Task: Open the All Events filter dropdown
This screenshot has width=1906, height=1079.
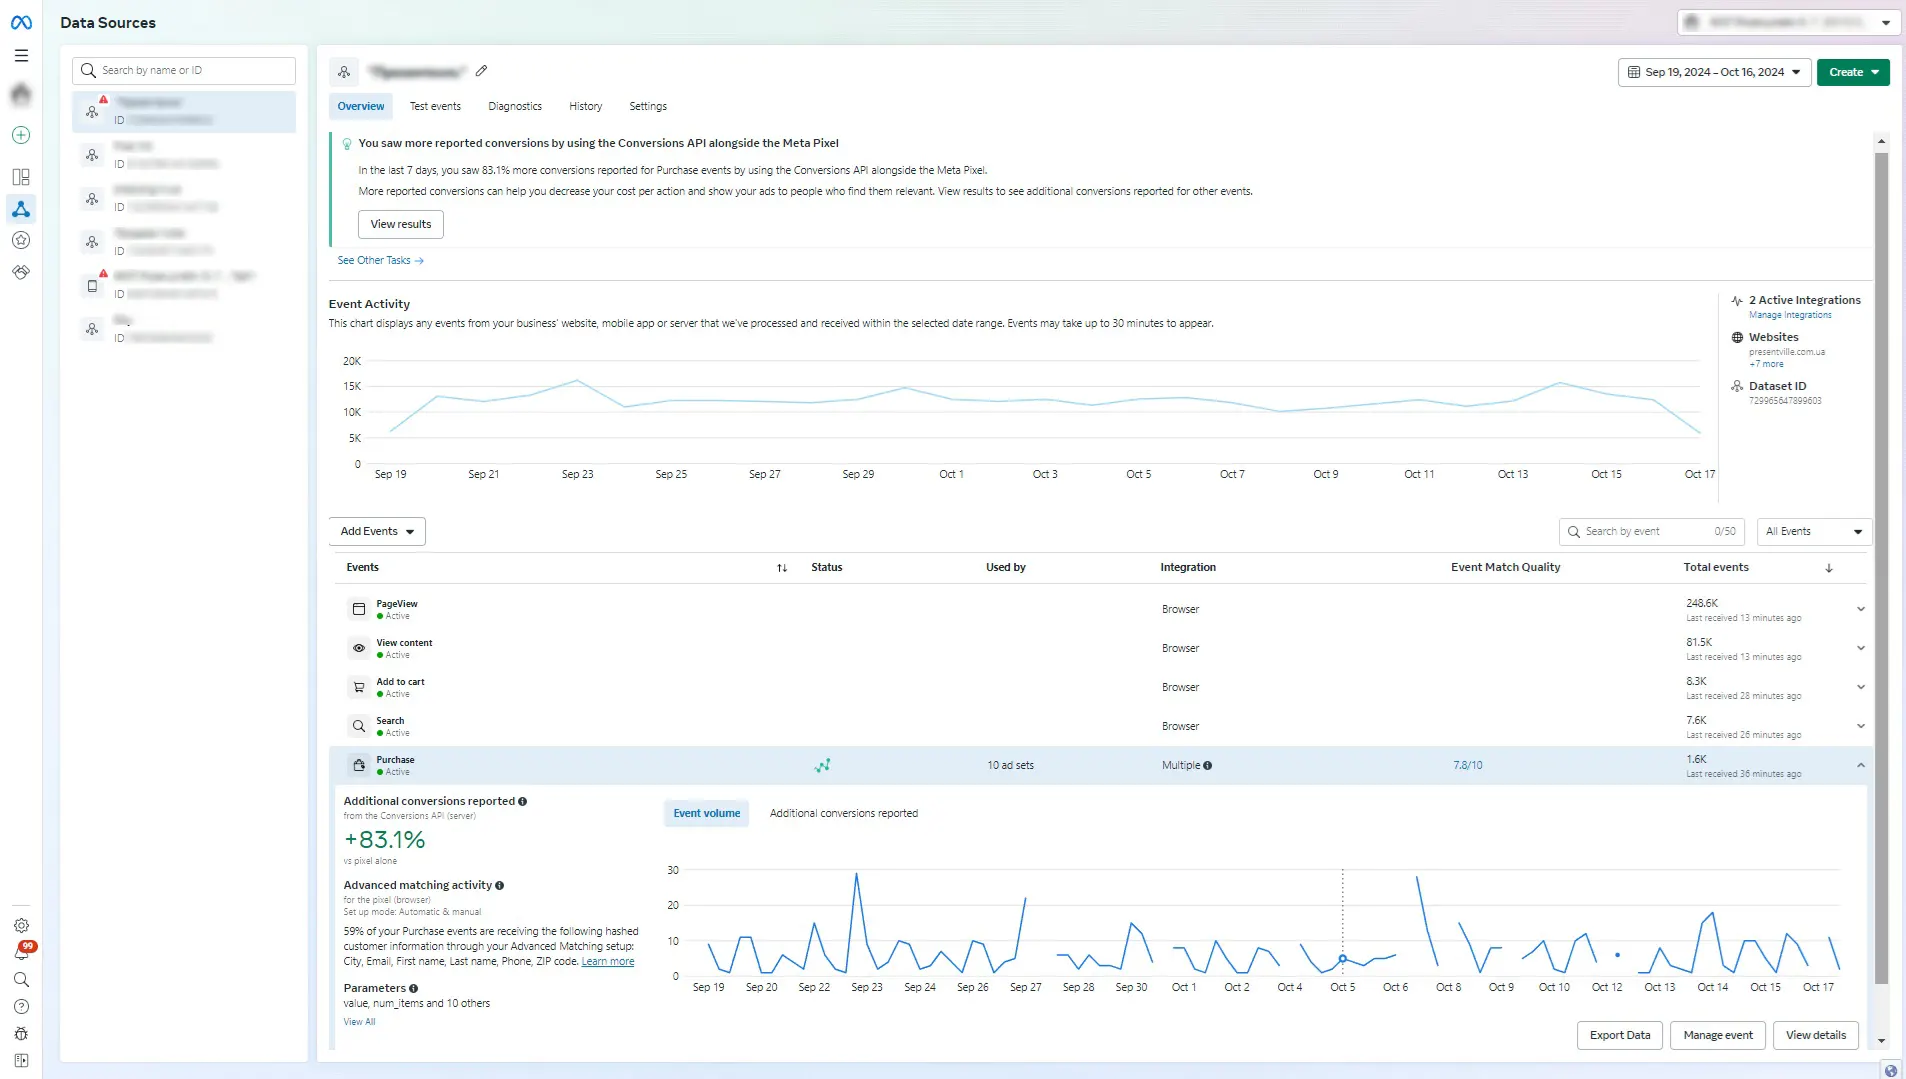Action: [1814, 532]
